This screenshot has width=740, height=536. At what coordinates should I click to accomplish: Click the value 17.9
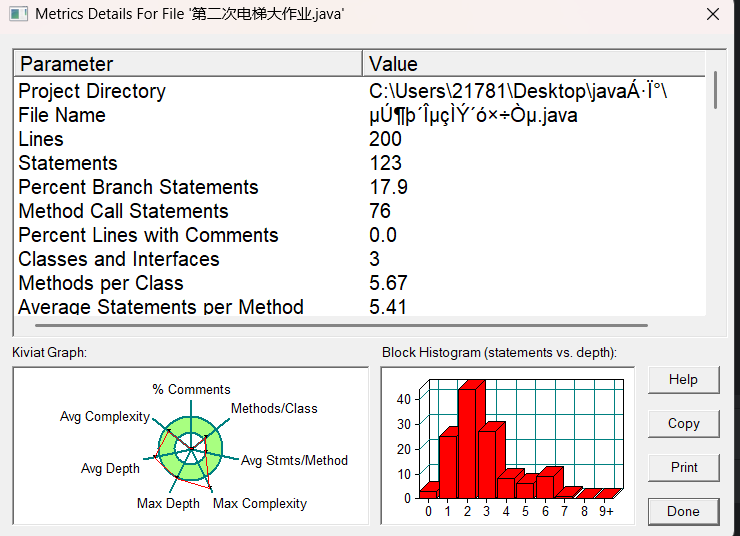pos(388,187)
